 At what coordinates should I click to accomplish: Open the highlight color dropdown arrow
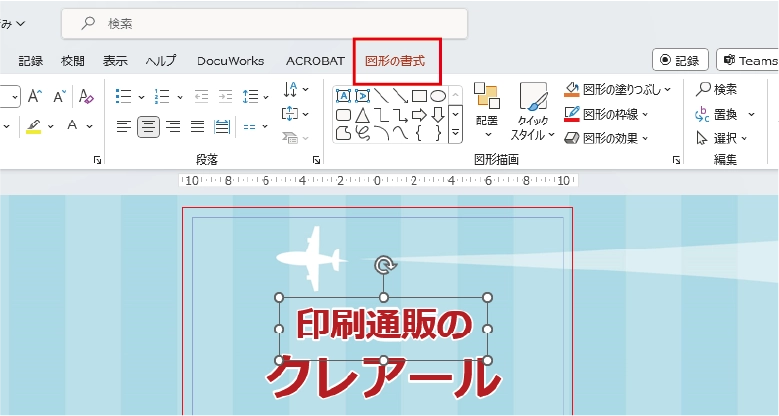(x=51, y=126)
